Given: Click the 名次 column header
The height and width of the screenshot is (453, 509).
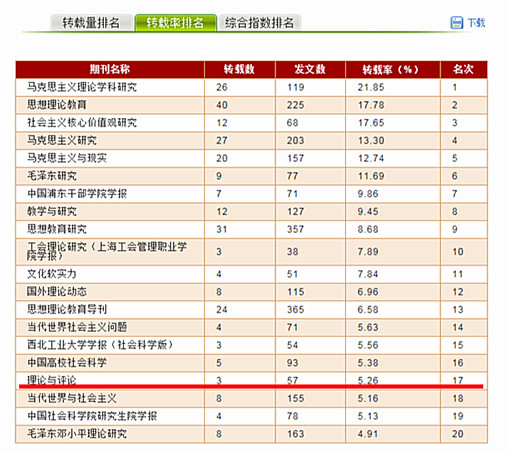Looking at the screenshot, I should pyautogui.click(x=464, y=69).
